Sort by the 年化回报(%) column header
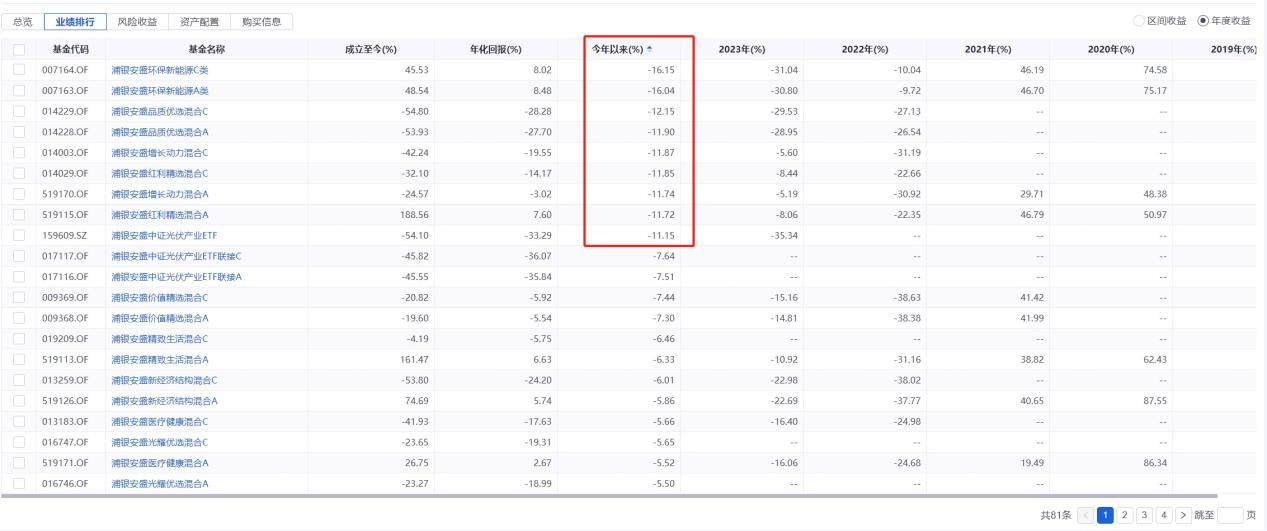1267x531 pixels. (x=496, y=49)
